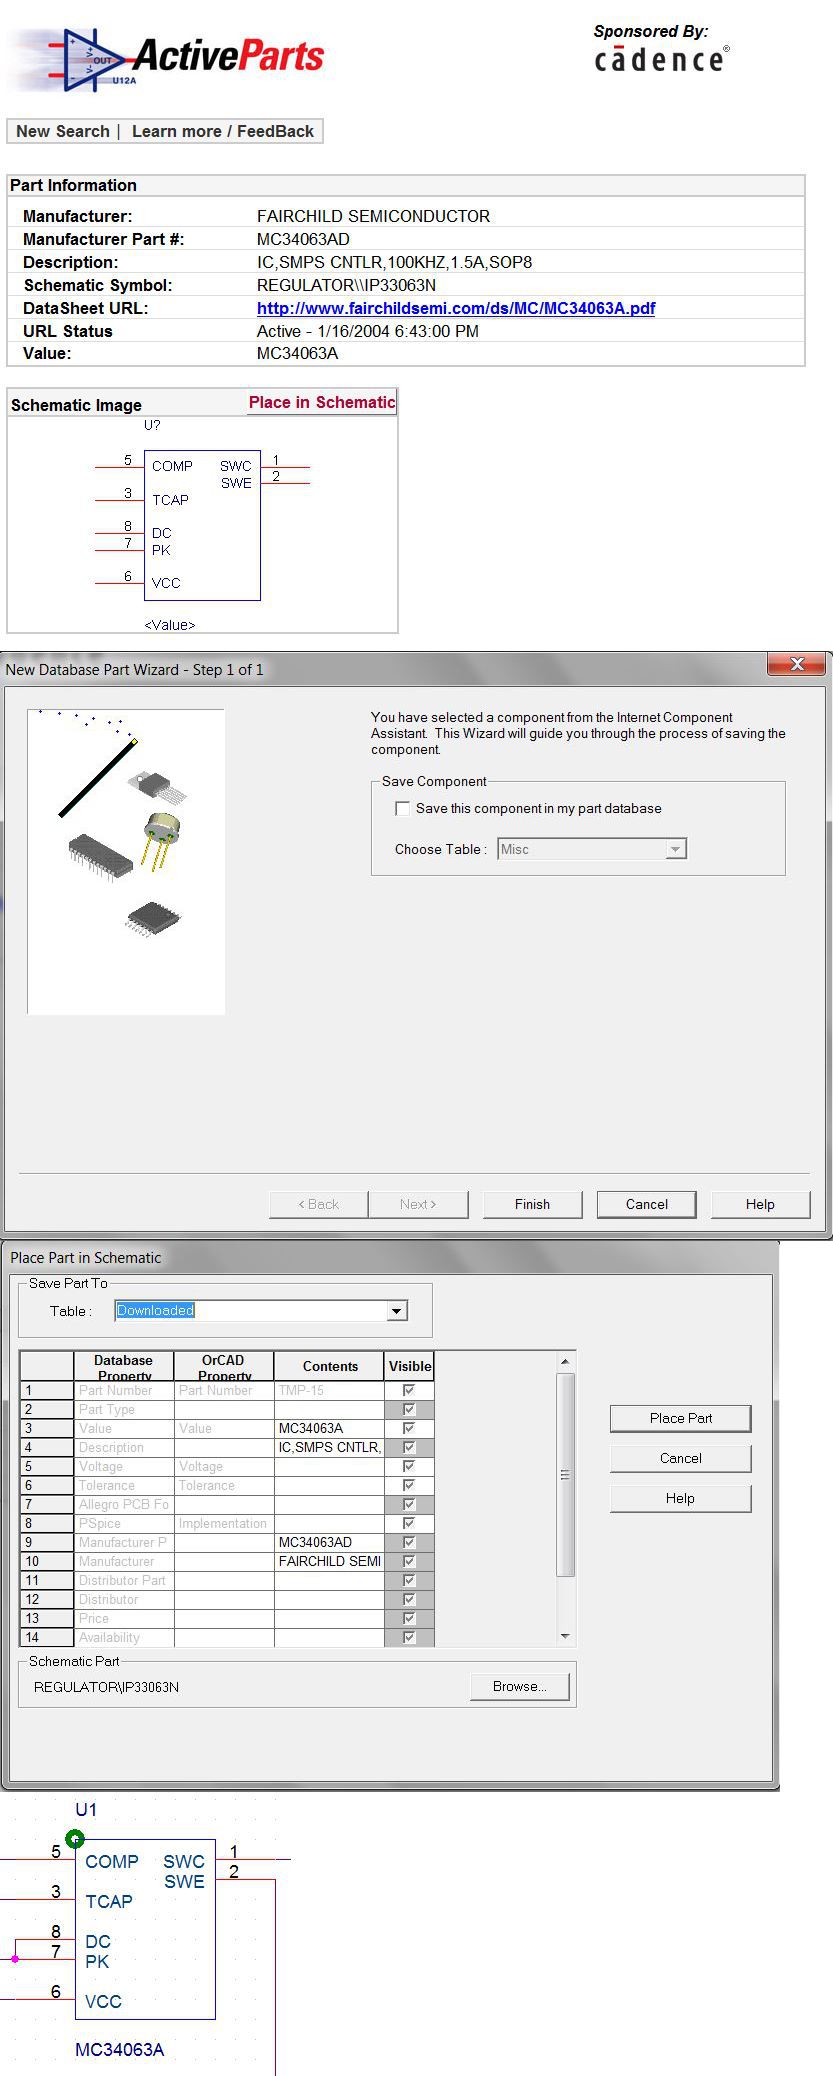Viewport: 833px width, 2076px height.
Task: Click the scroll up arrow in properties table
Action: pyautogui.click(x=565, y=1362)
